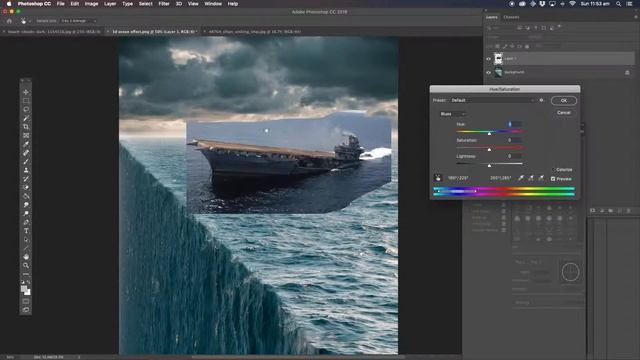Select the eyedropper in Hue/Saturation dialog
The image size is (640, 360).
[521, 178]
